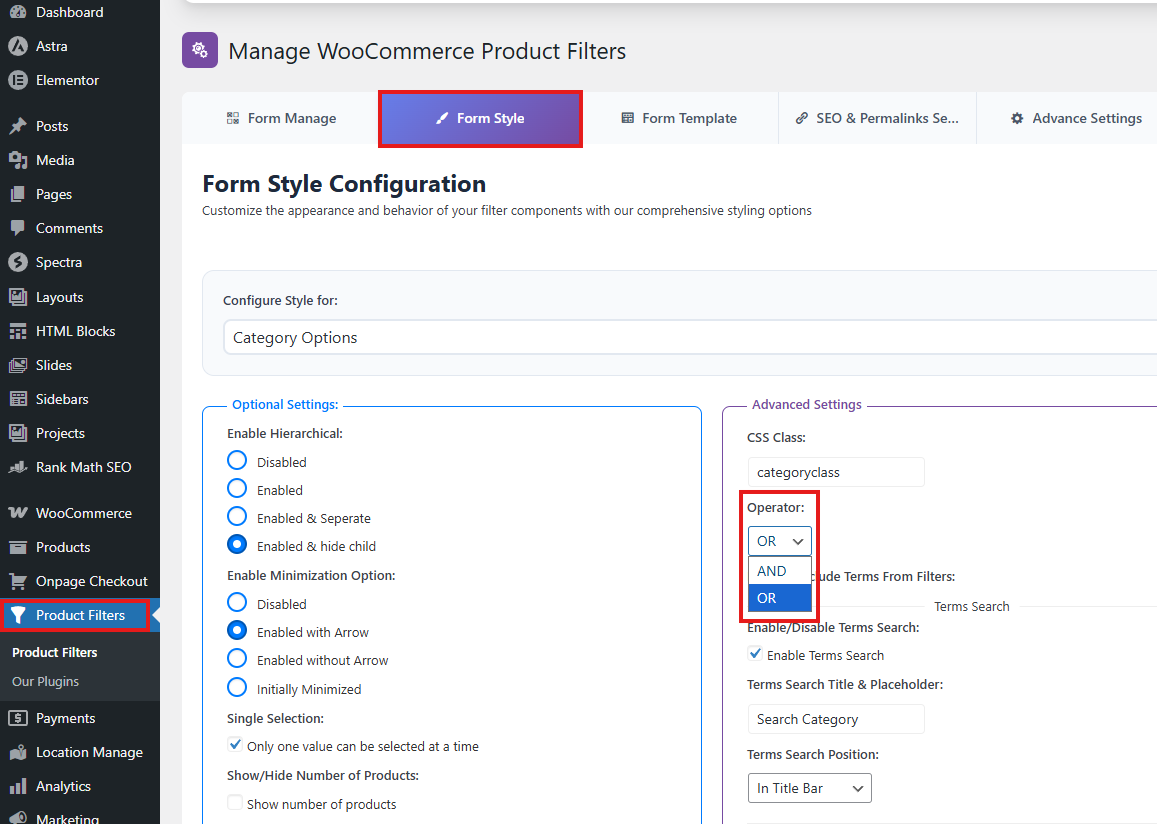
Task: Click the Spectra logo icon
Action: click(18, 262)
